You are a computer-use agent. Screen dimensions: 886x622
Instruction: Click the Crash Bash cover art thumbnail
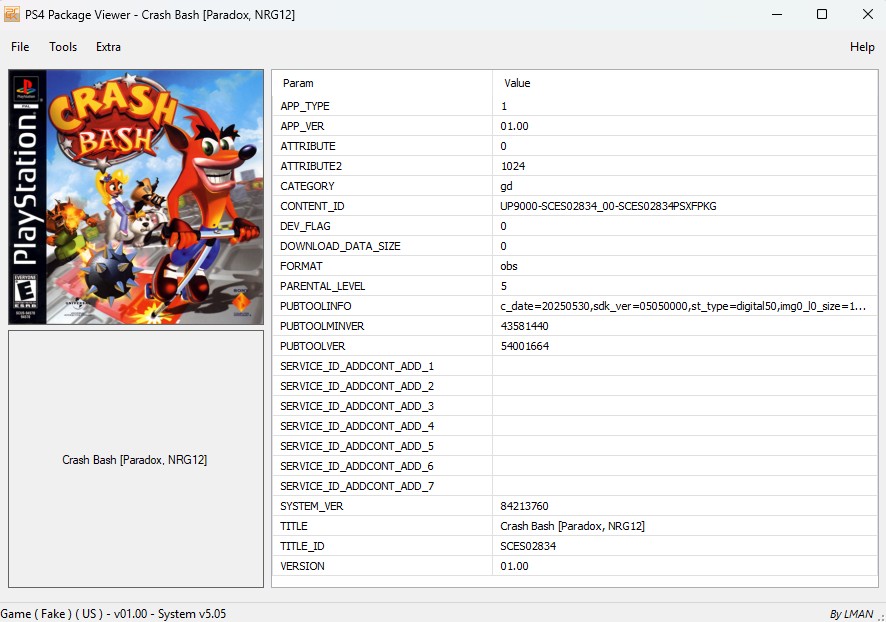coord(136,197)
